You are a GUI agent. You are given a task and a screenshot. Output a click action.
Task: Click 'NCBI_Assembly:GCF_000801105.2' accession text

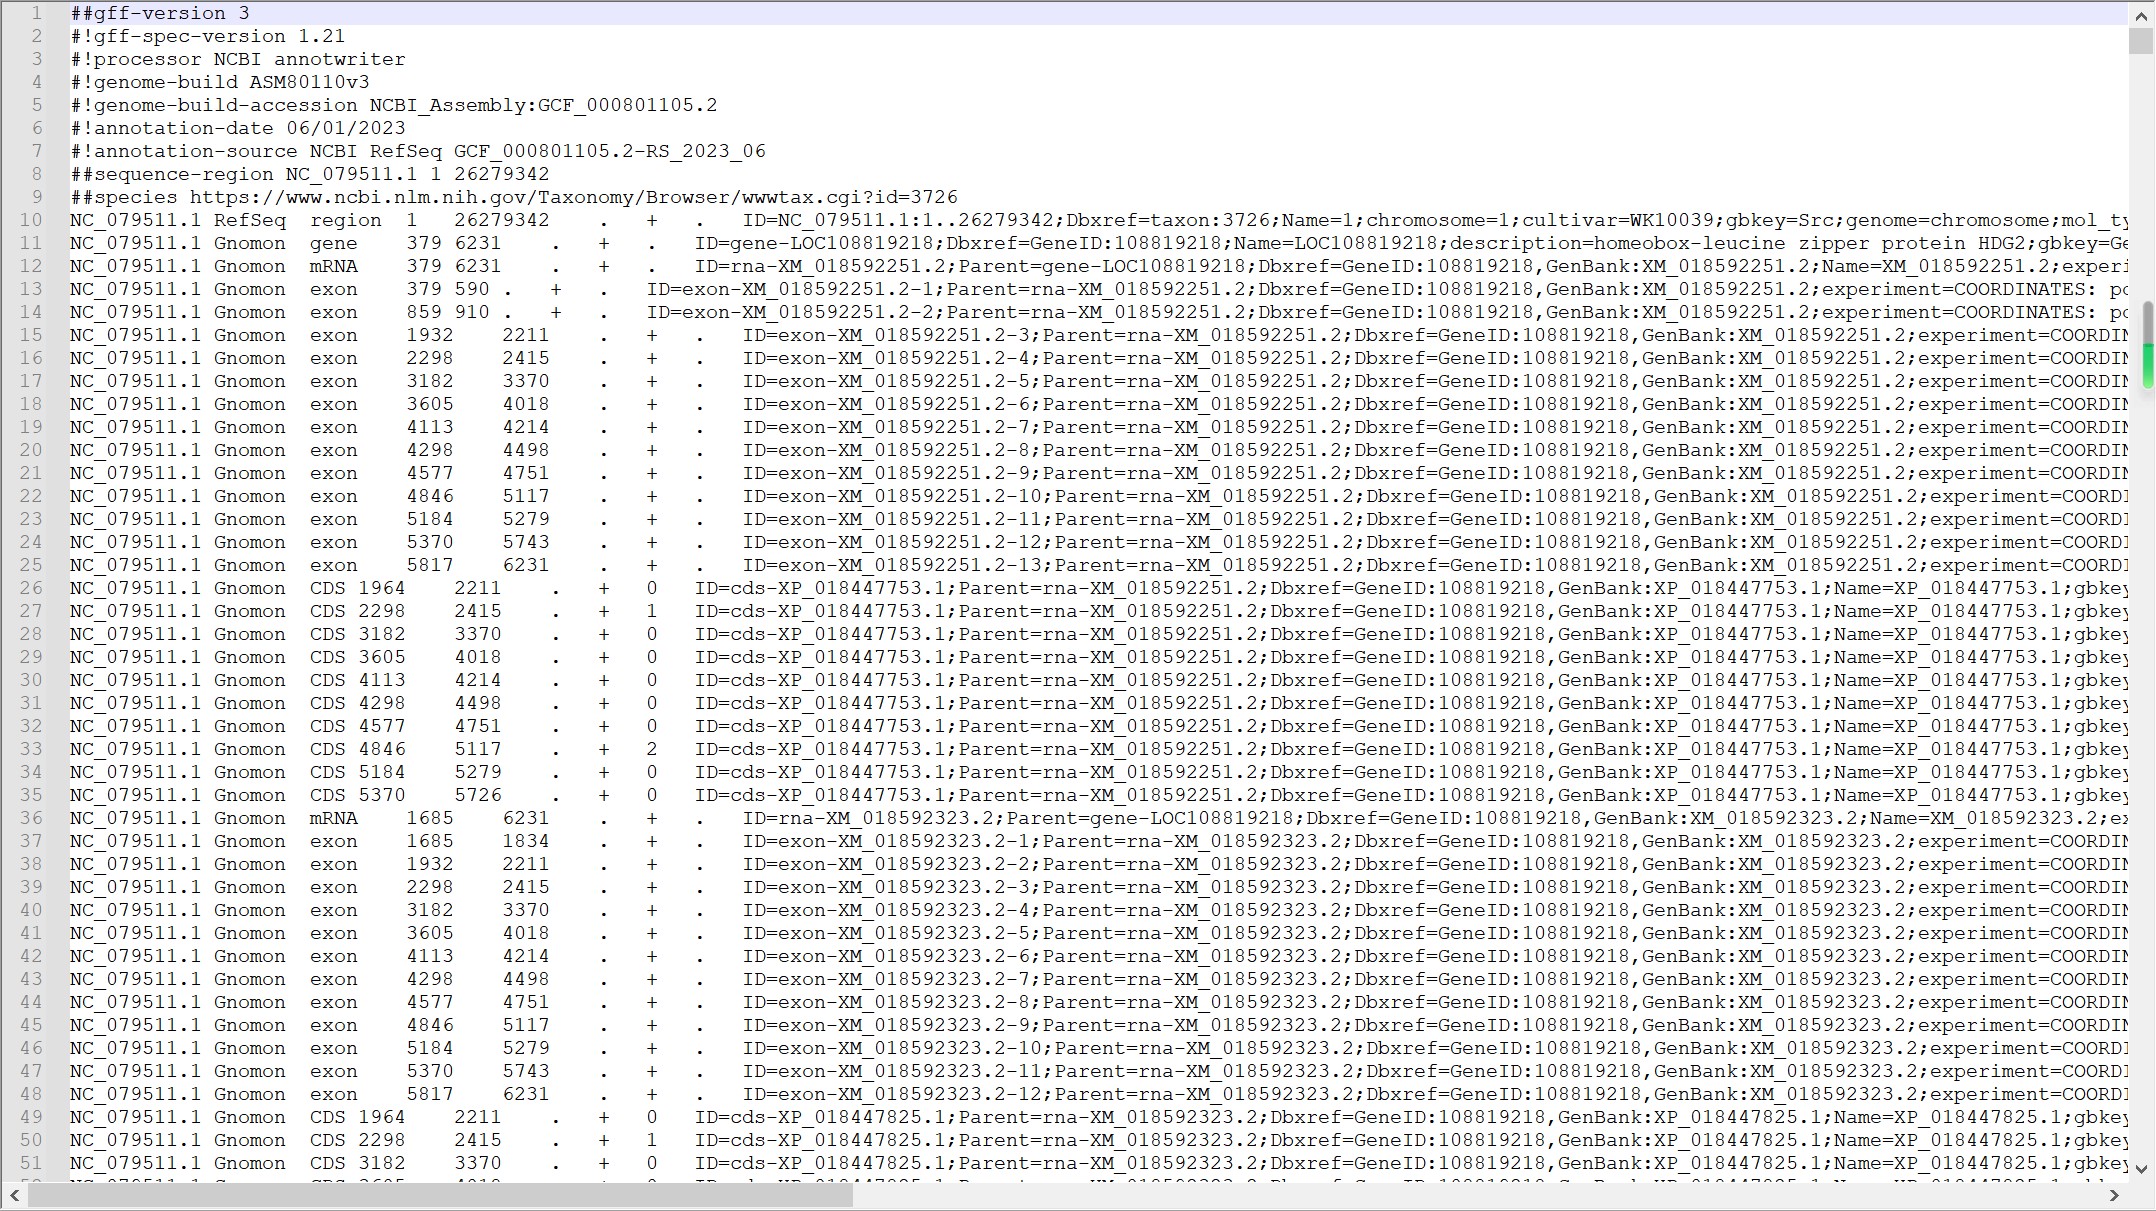(543, 105)
